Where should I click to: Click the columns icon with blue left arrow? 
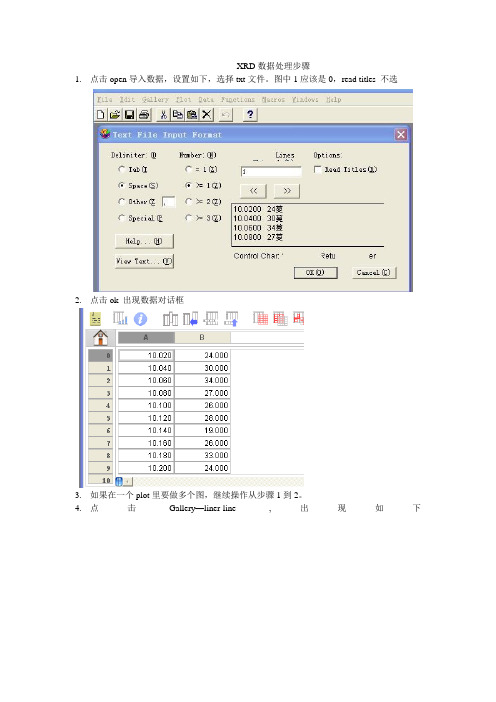(x=190, y=319)
